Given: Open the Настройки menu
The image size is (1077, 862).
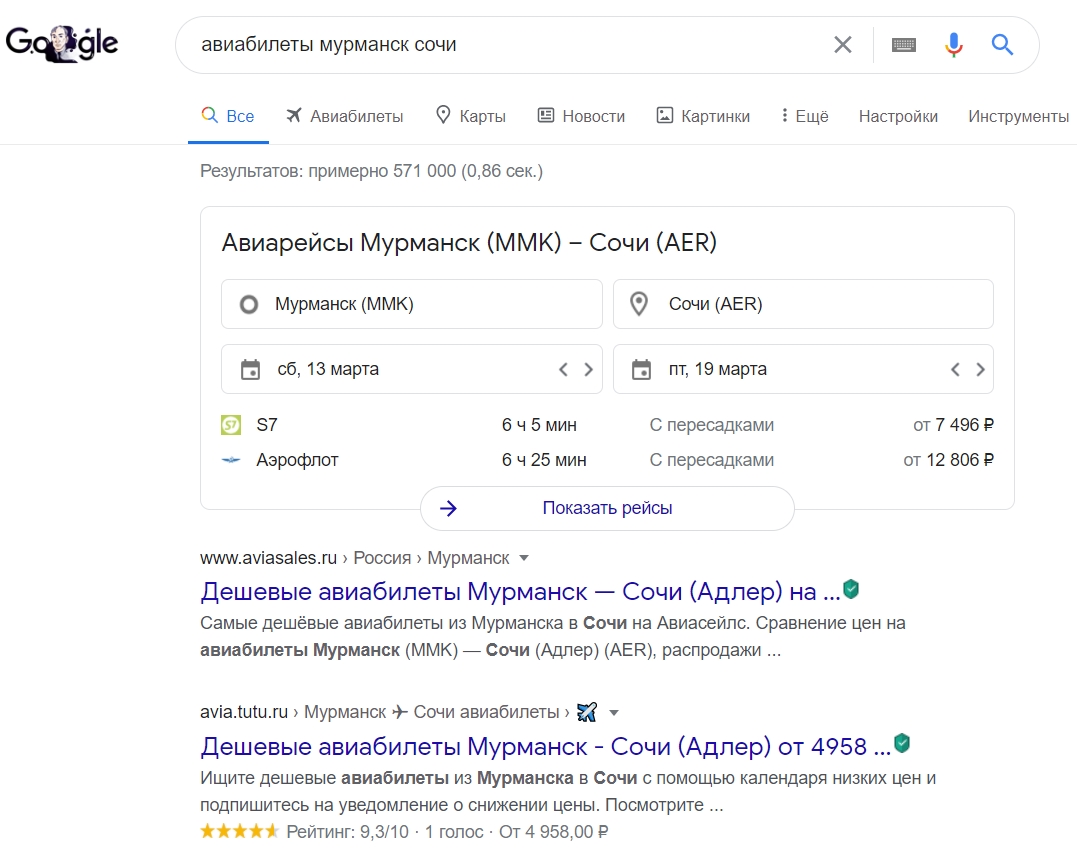Looking at the screenshot, I should click(897, 116).
